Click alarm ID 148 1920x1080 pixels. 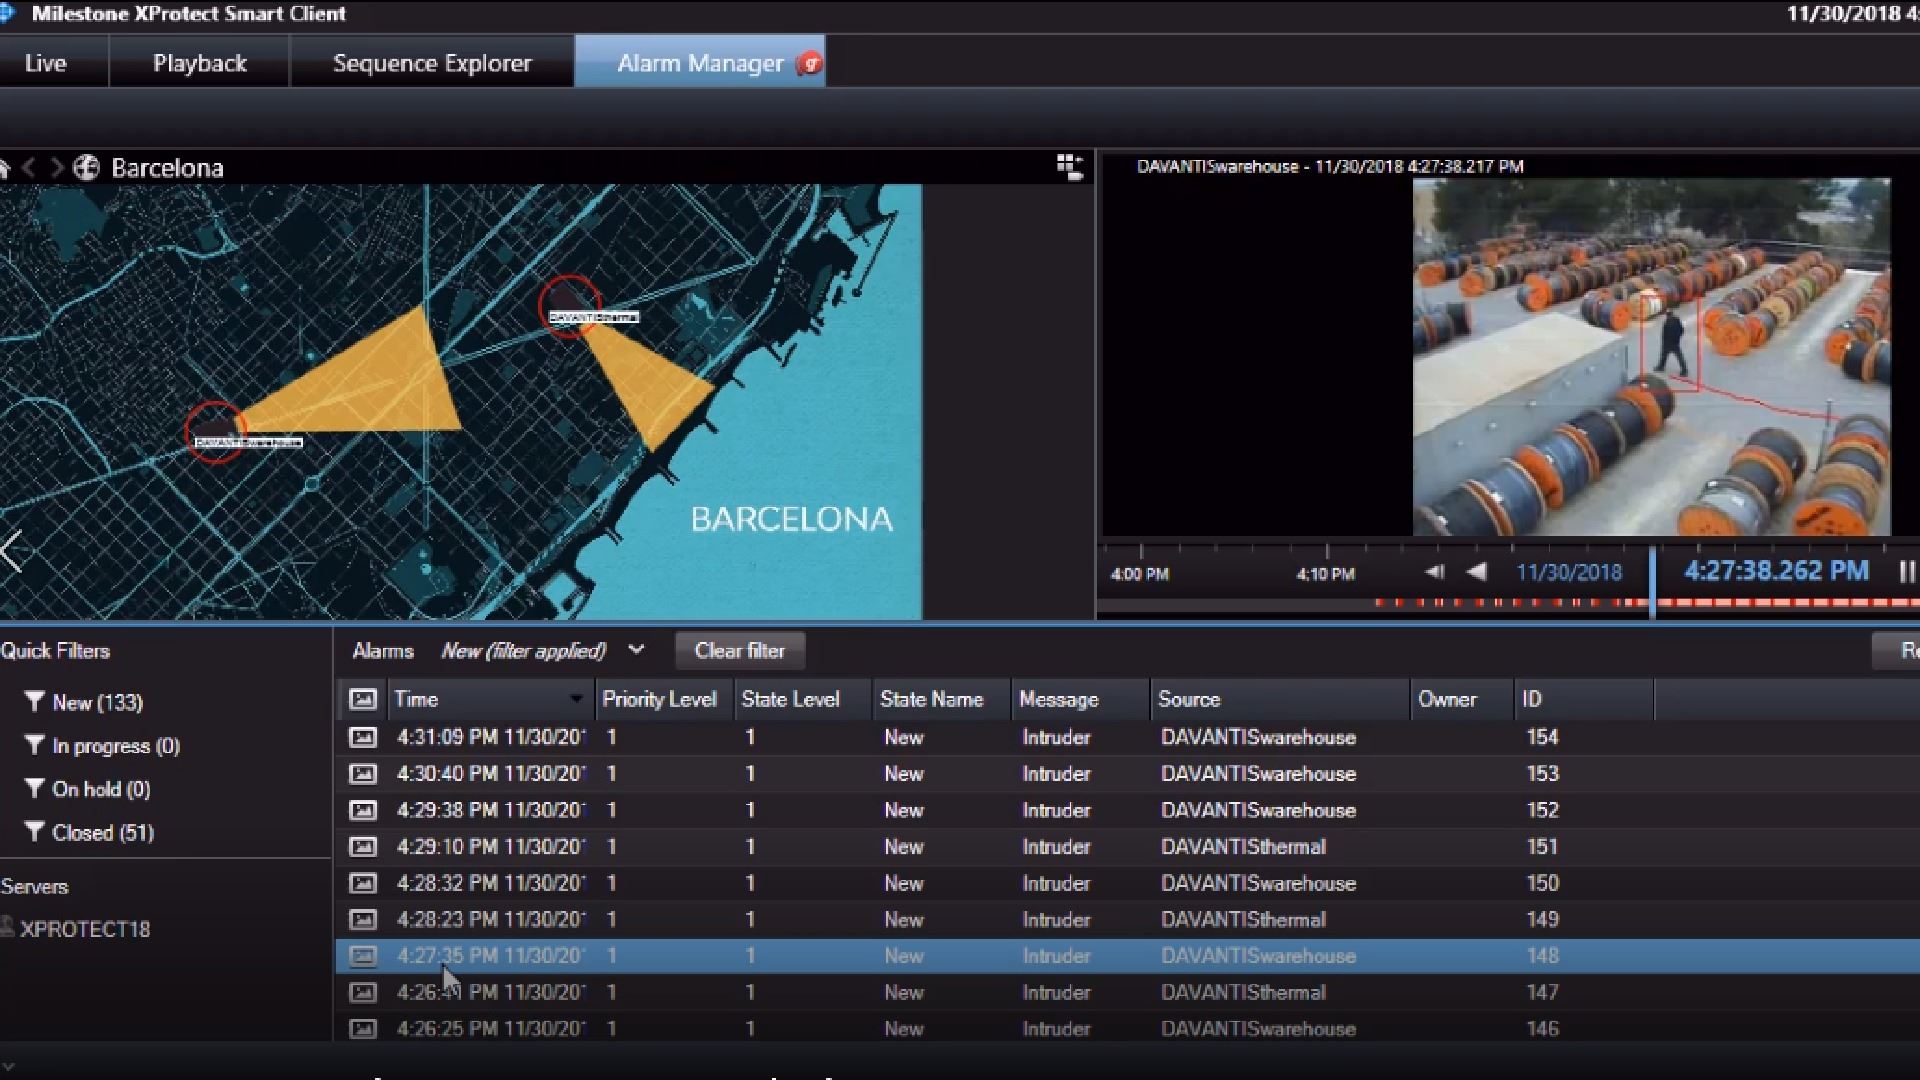pyautogui.click(x=1543, y=956)
